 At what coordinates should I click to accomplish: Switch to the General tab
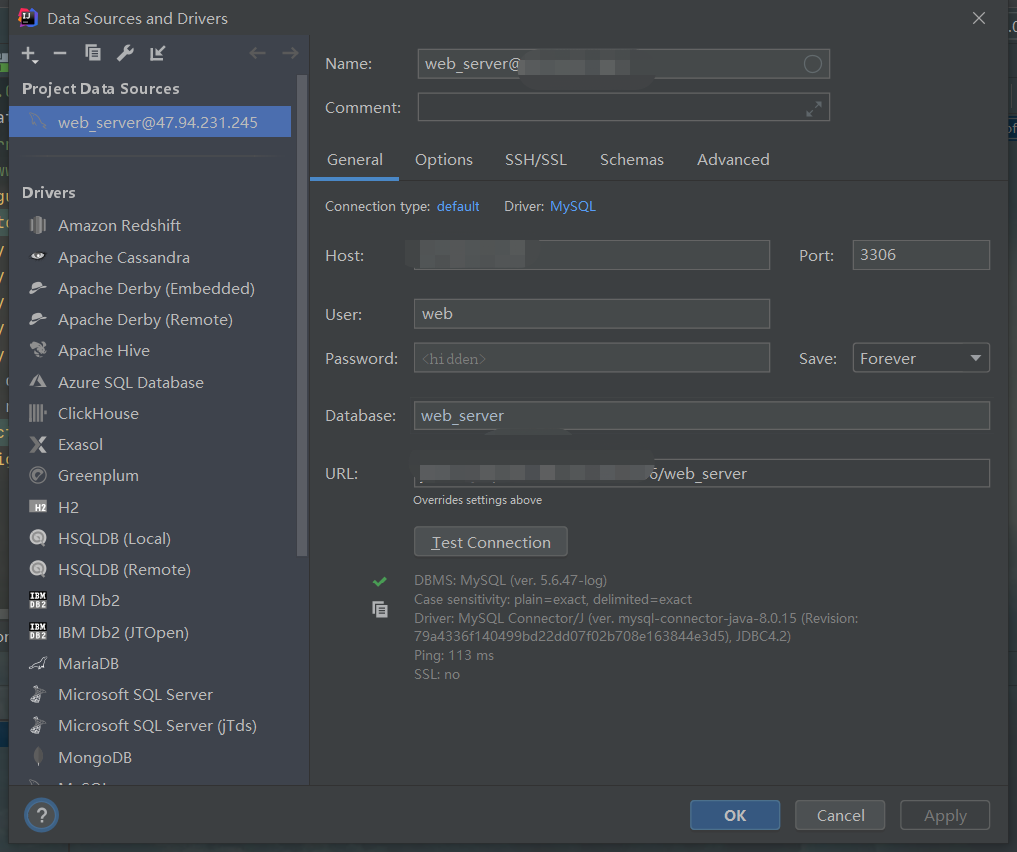coord(355,160)
